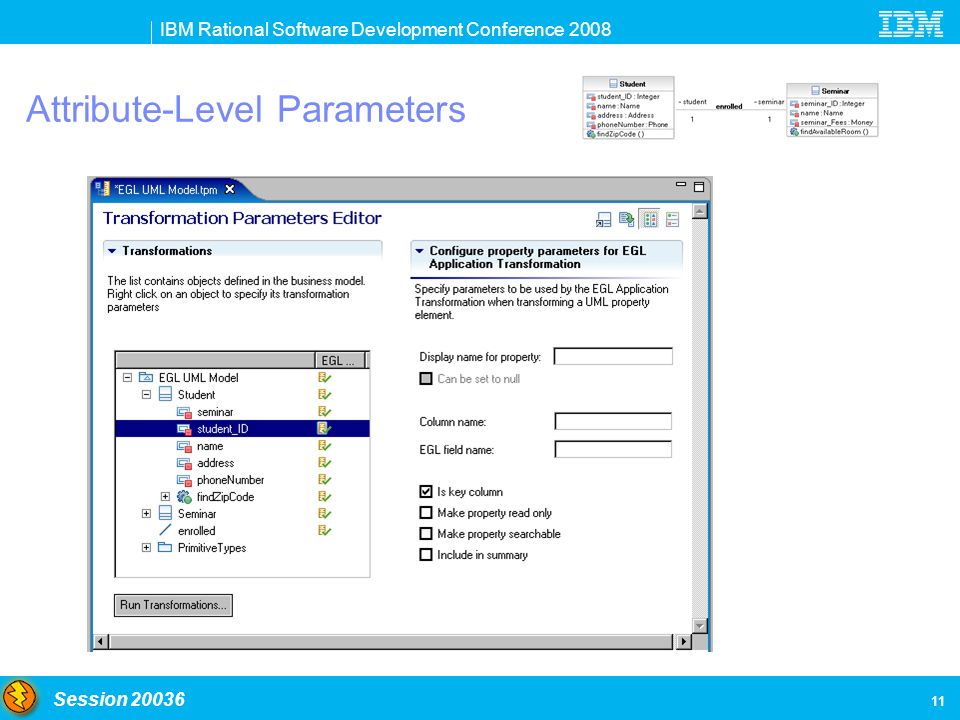Check Make property searchable
Image resolution: width=960 pixels, height=720 pixels.
[x=426, y=533]
